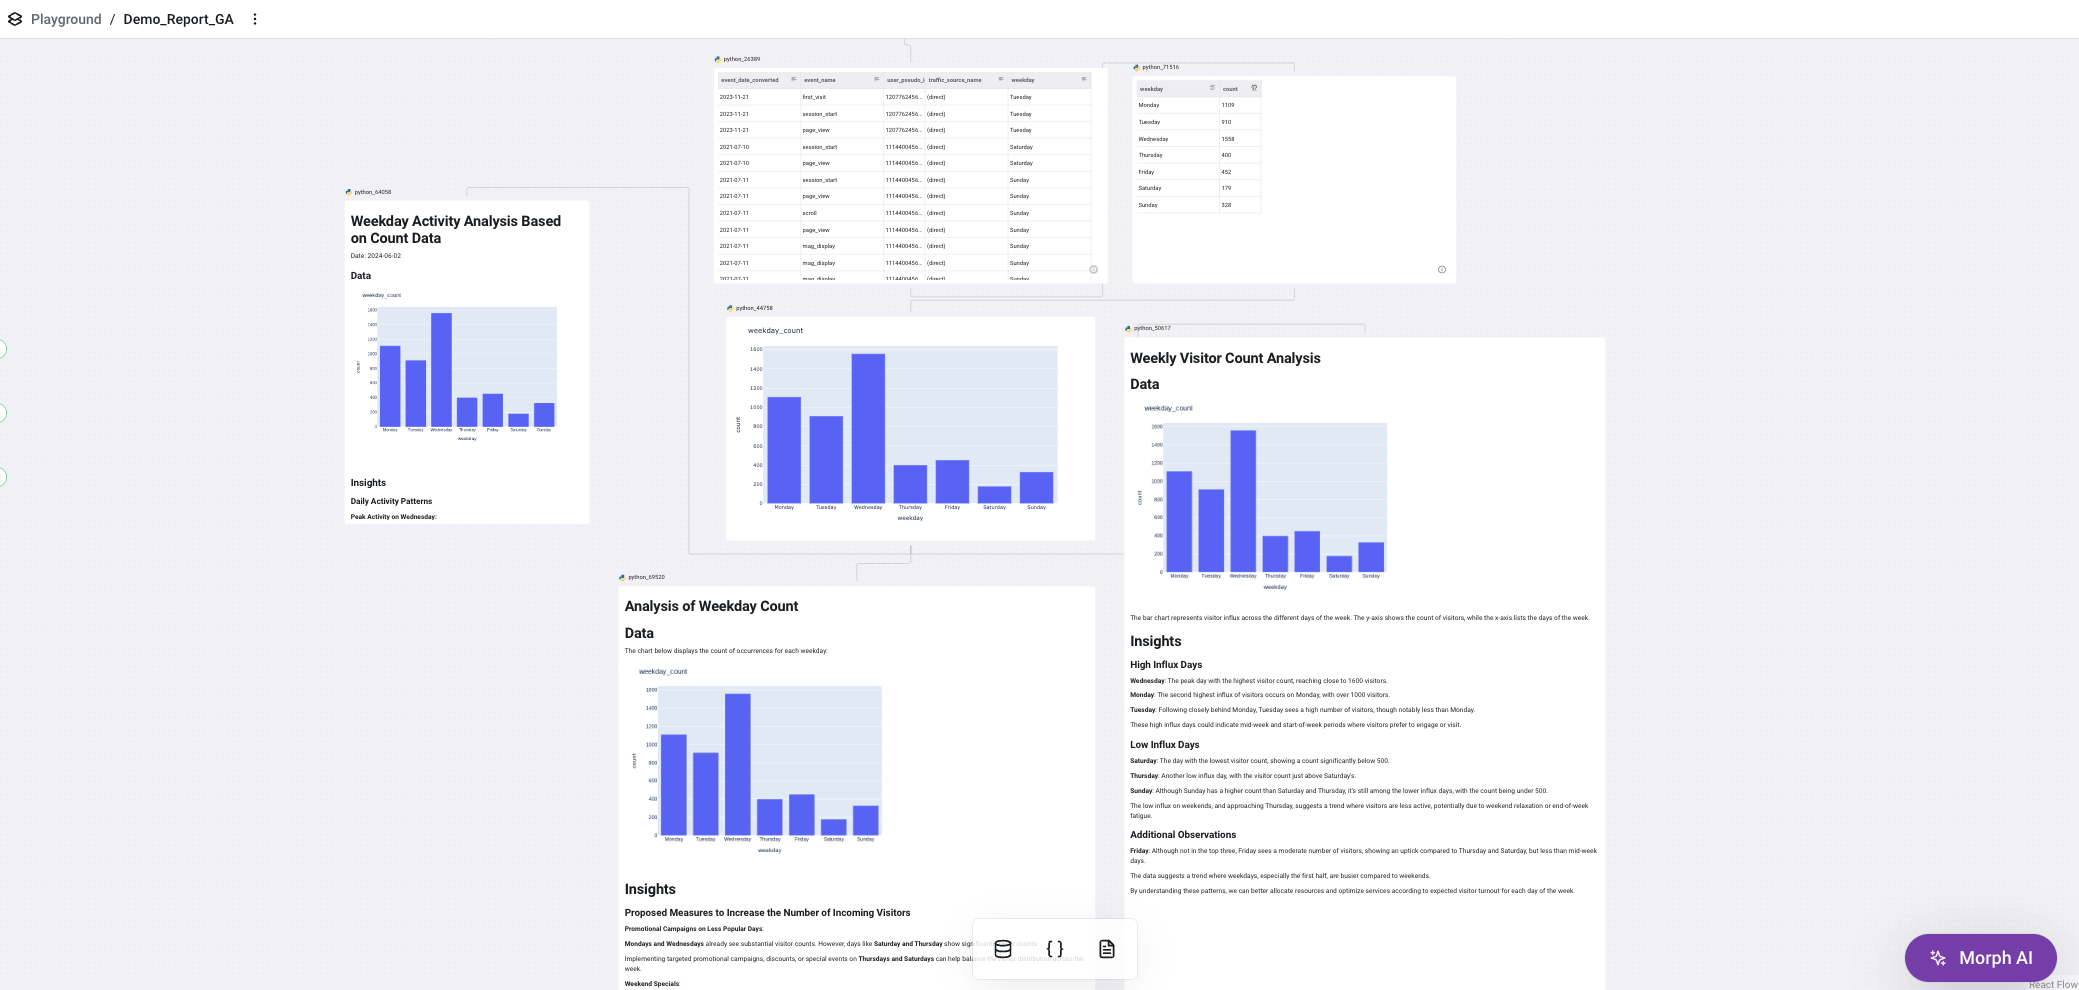Open weekday column menu in python_26389 table
The image size is (2079, 990).
click(x=1084, y=79)
